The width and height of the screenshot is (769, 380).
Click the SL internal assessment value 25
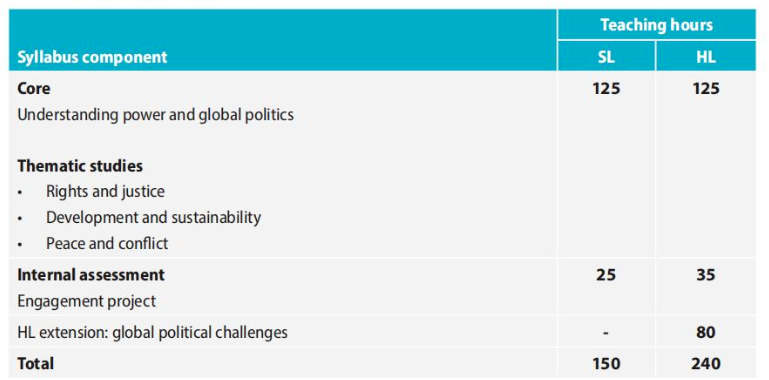coord(606,275)
